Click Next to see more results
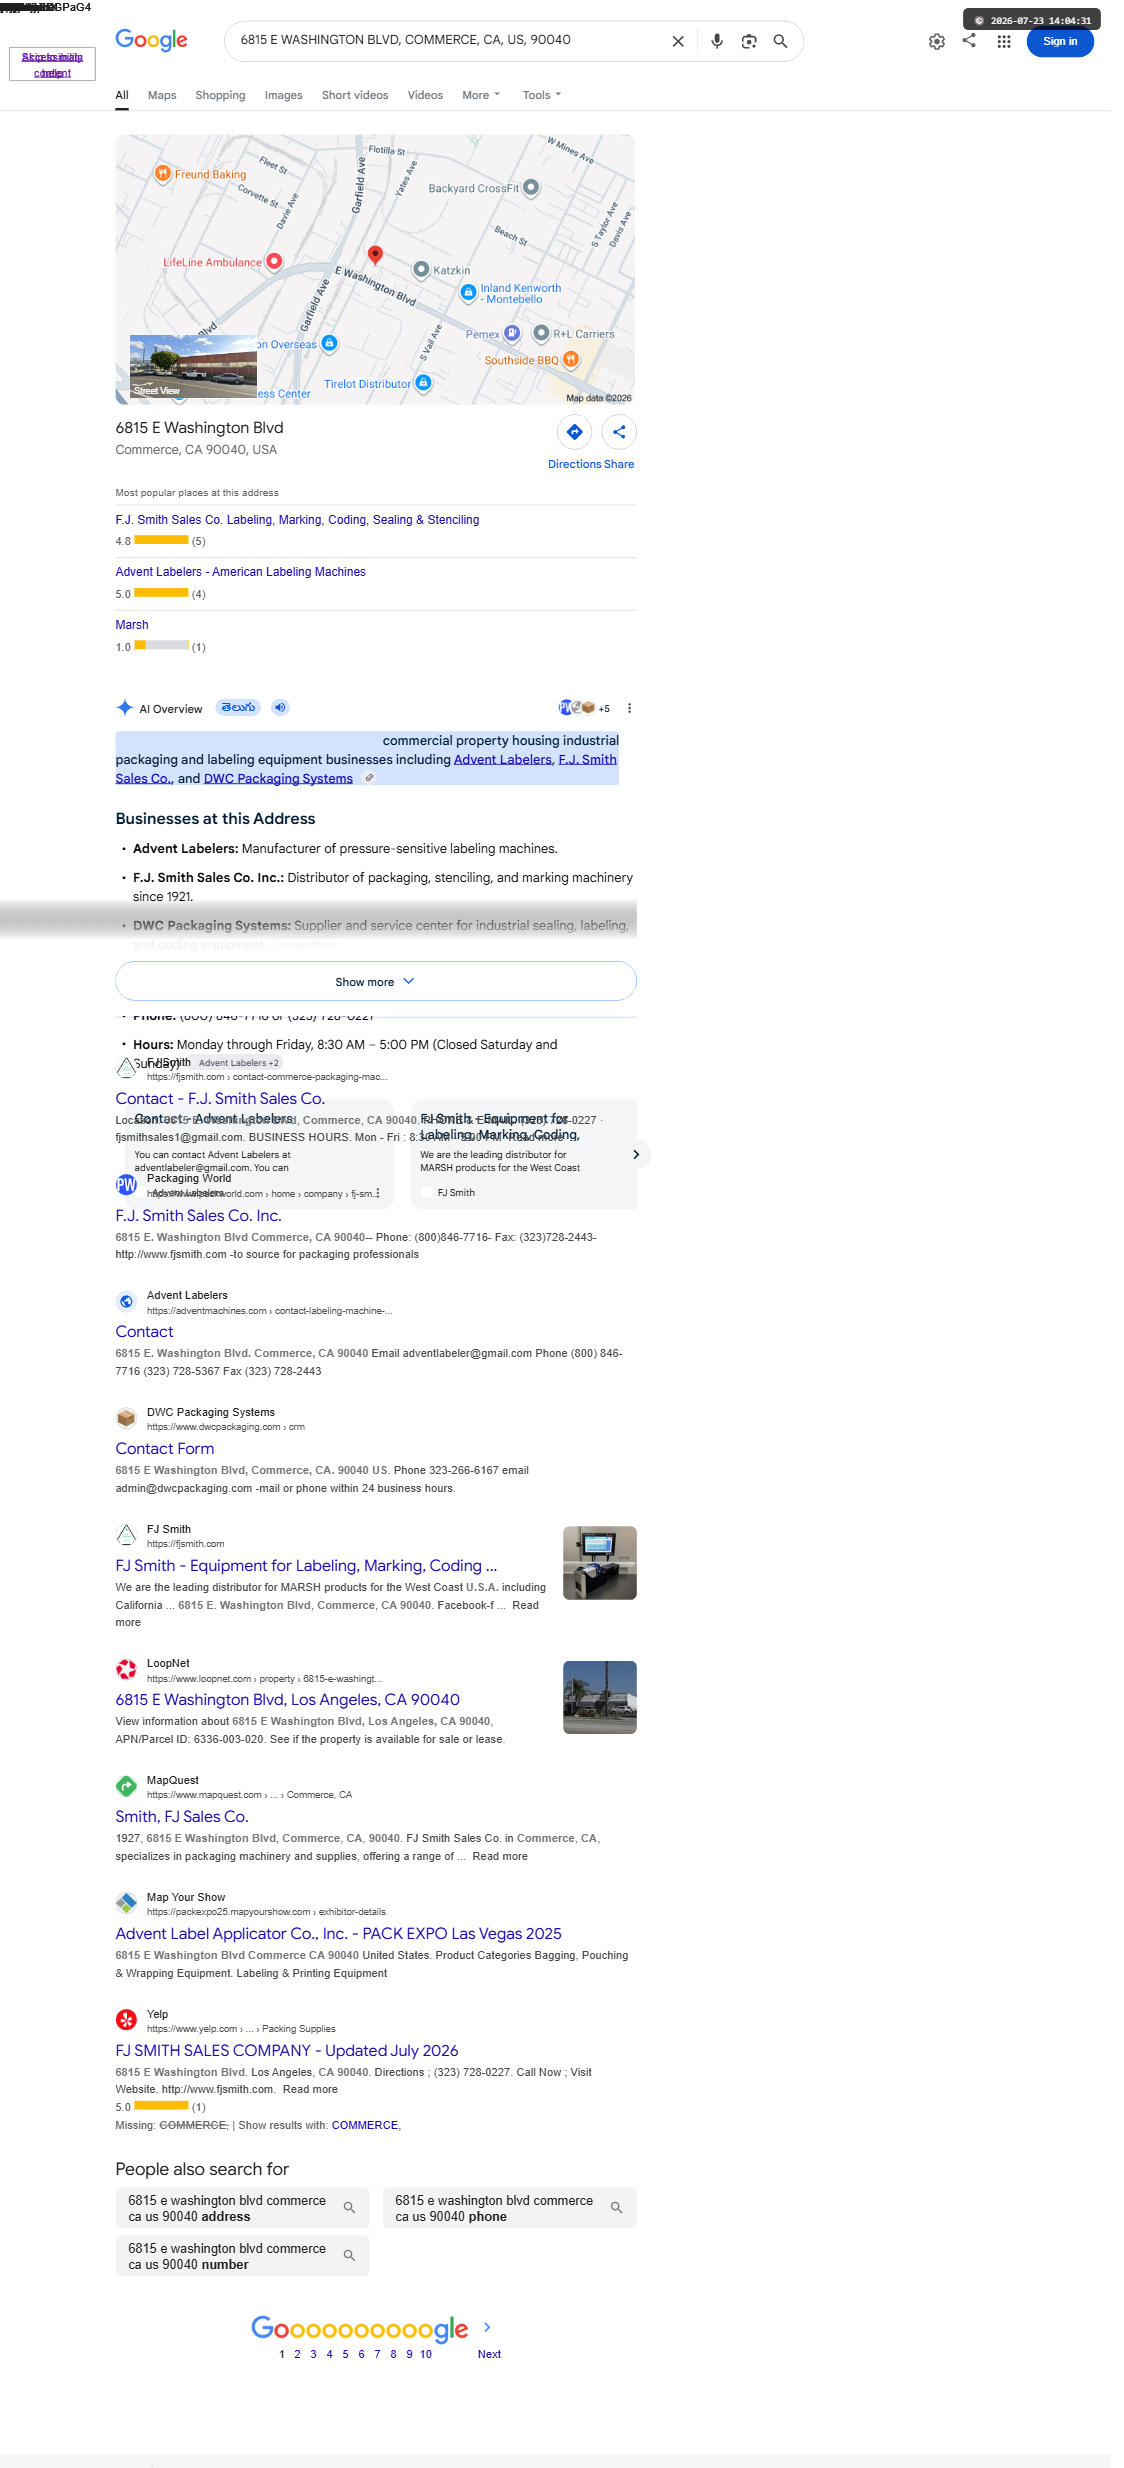This screenshot has width=1124, height=2468. click(489, 2354)
